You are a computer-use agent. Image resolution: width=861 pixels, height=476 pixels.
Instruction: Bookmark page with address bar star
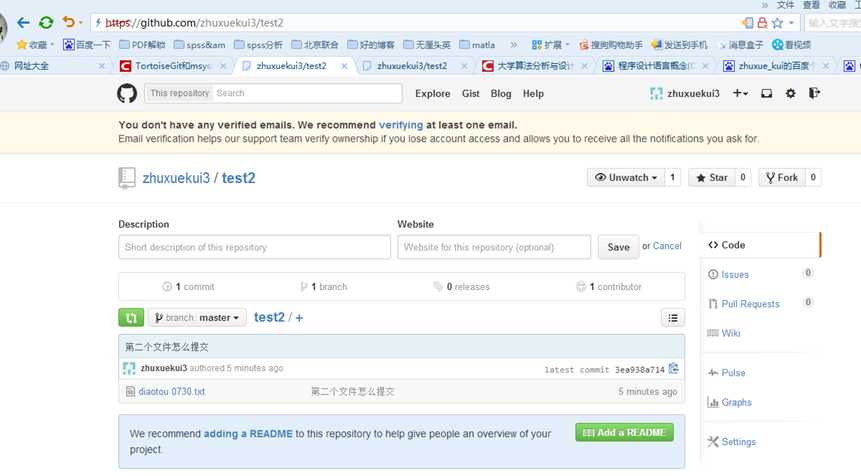pyautogui.click(x=777, y=23)
